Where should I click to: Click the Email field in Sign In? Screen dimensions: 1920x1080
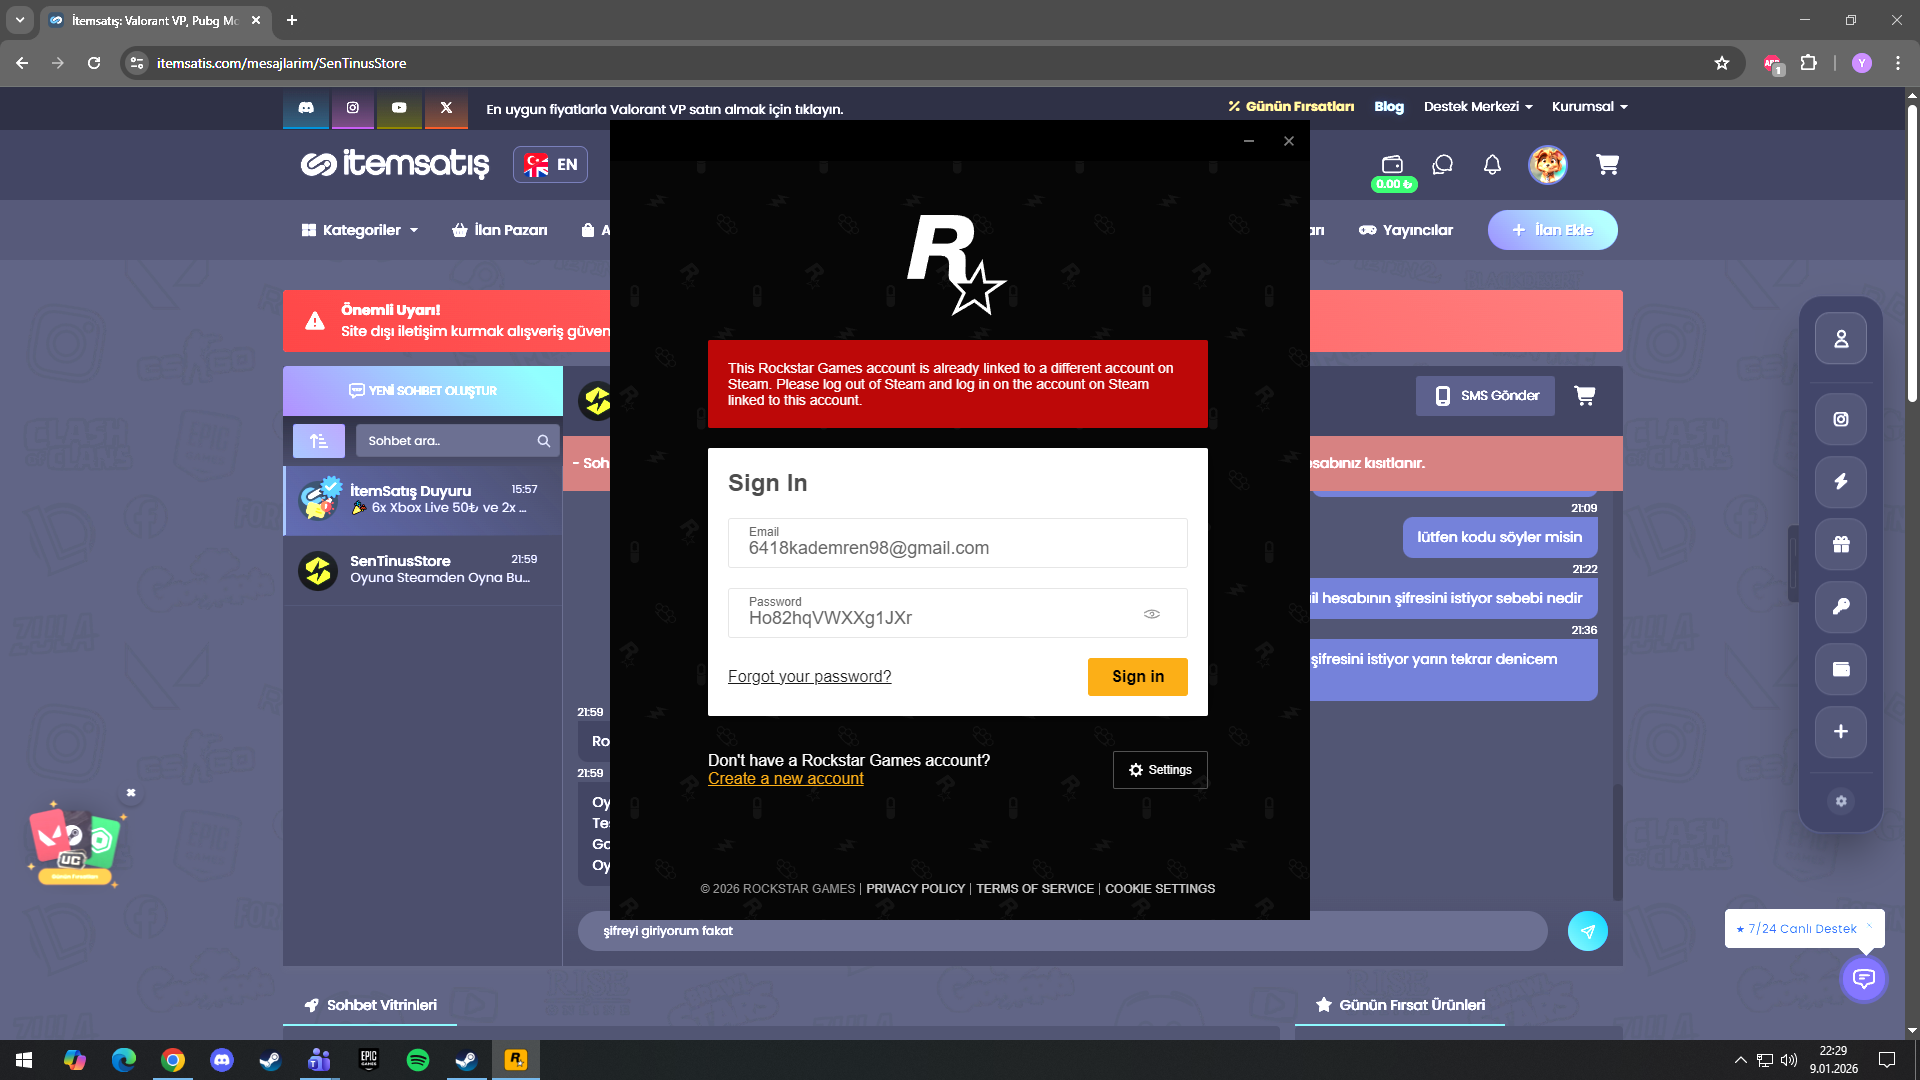pos(958,543)
